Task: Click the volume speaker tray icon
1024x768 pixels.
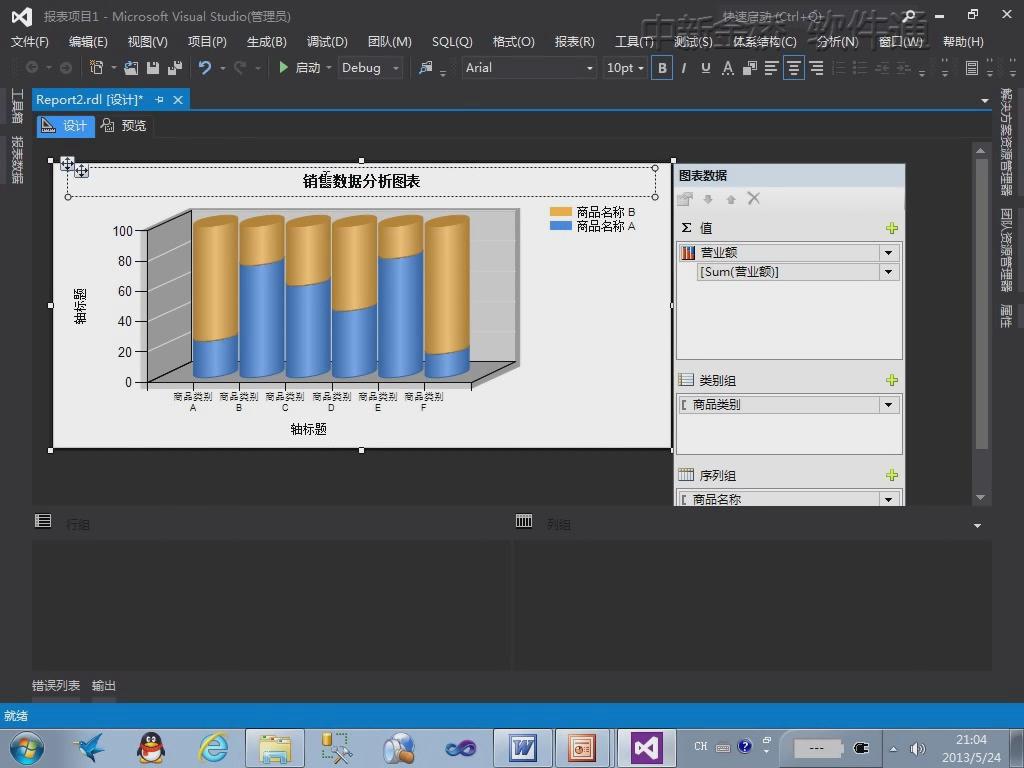Action: point(918,748)
